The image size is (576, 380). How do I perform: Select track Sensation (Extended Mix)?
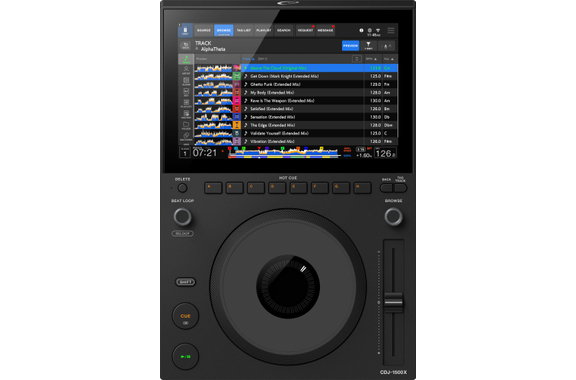(x=320, y=117)
